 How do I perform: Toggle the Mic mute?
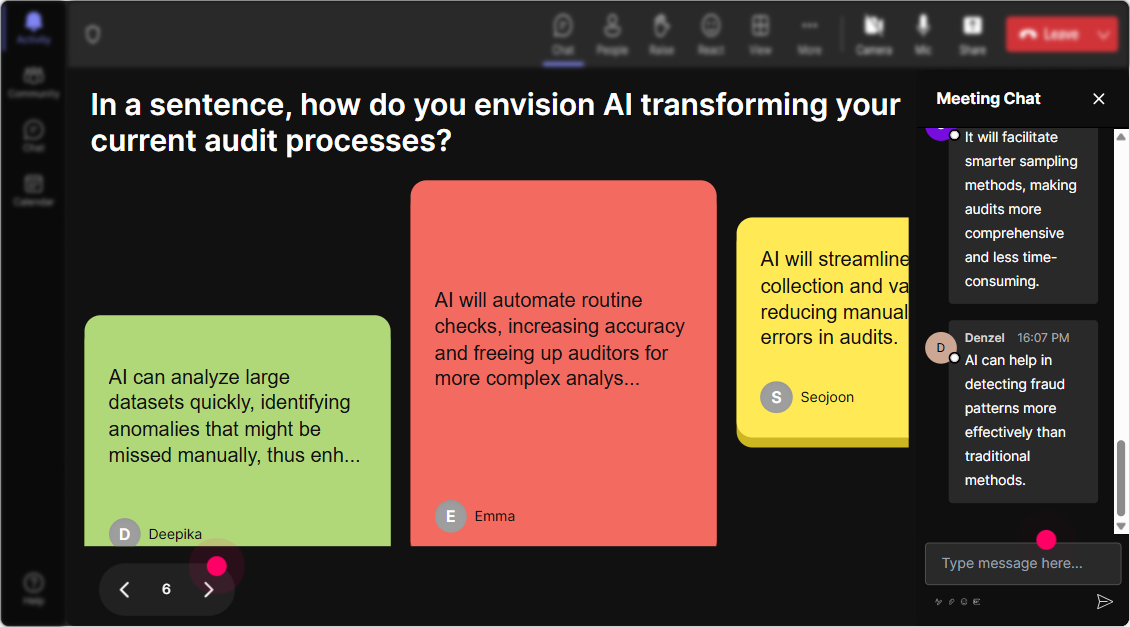point(923,34)
